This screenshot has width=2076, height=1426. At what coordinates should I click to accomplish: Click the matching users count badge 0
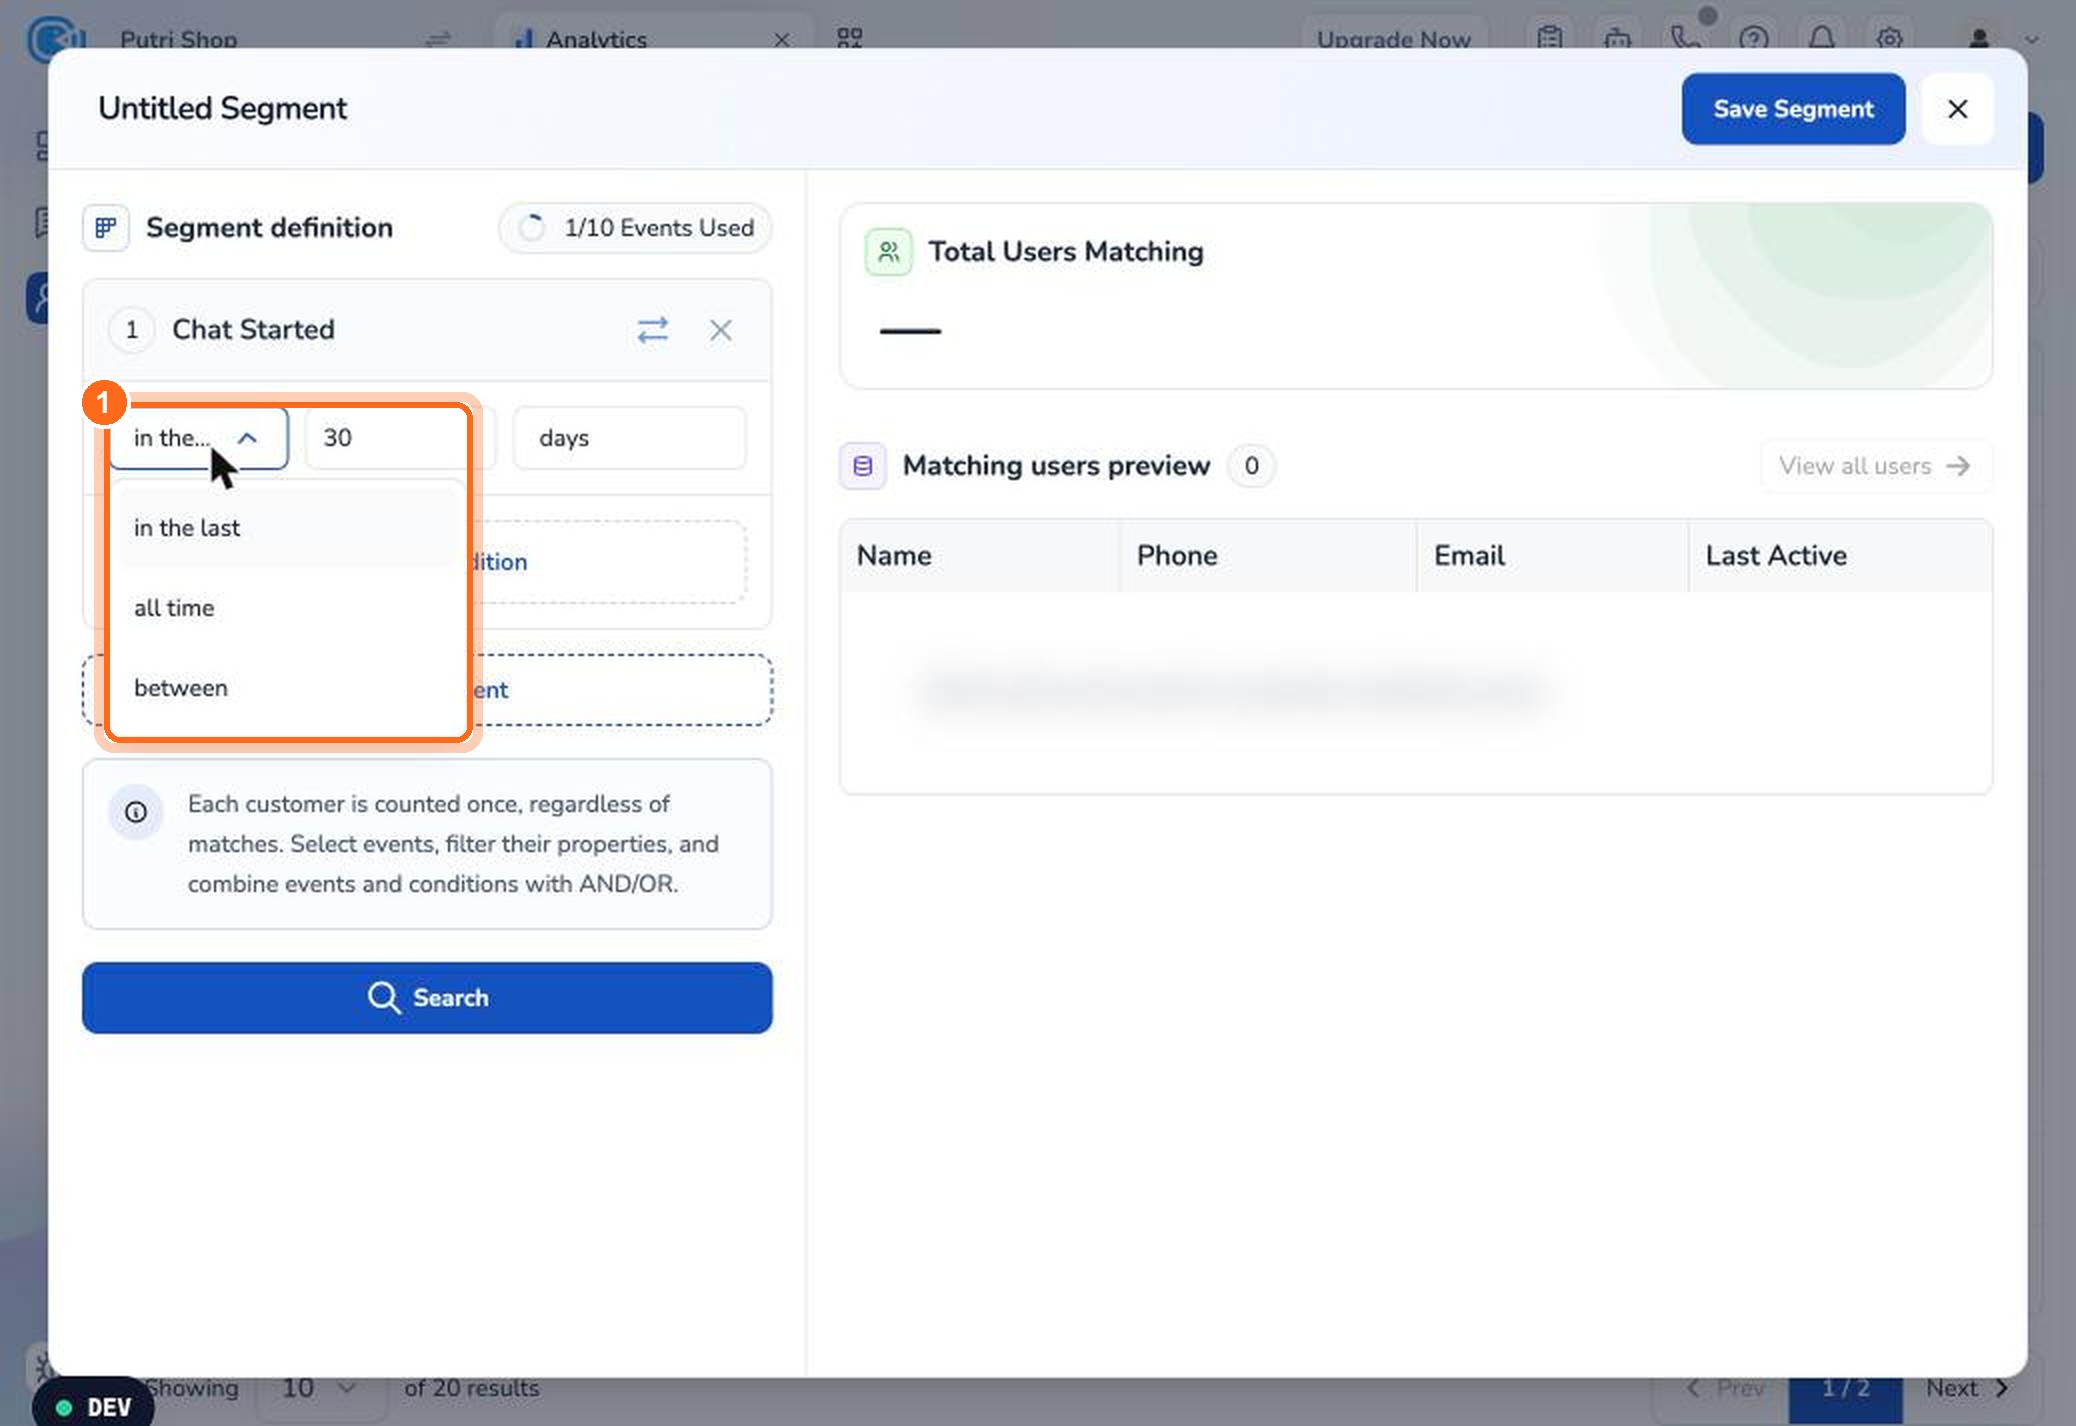1251,466
